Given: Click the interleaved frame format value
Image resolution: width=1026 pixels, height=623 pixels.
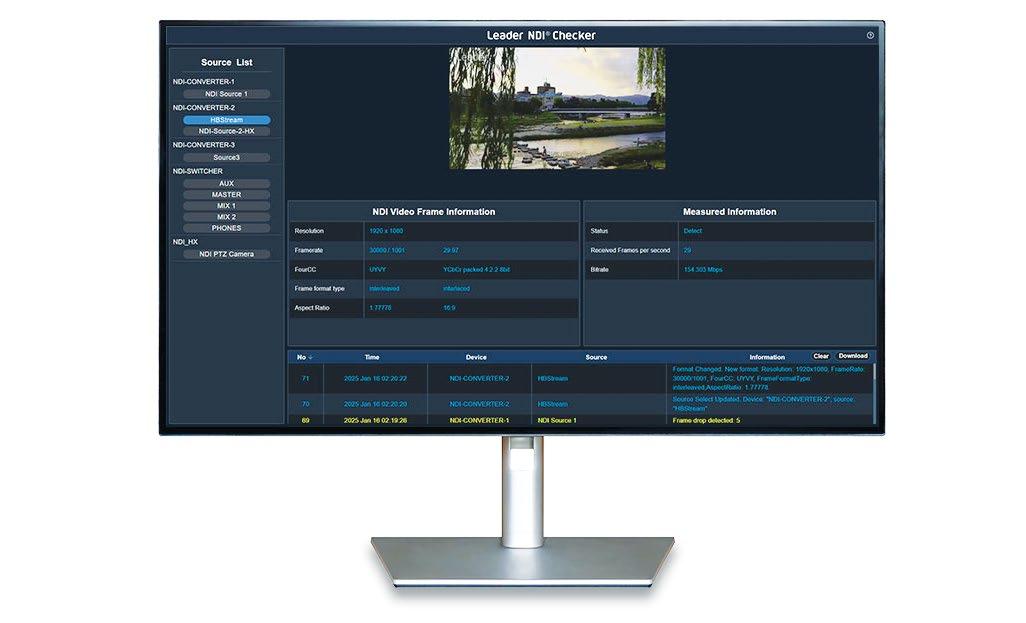Looking at the screenshot, I should [x=384, y=289].
